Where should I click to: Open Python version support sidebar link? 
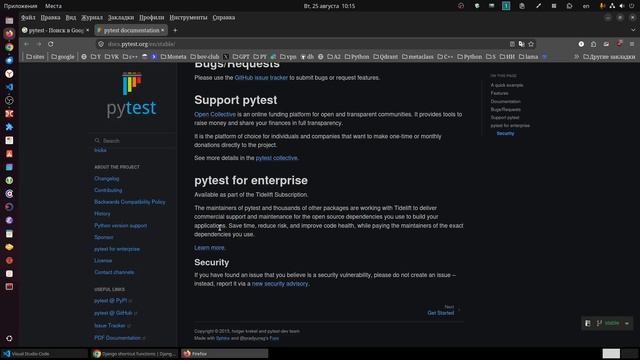click(120, 226)
